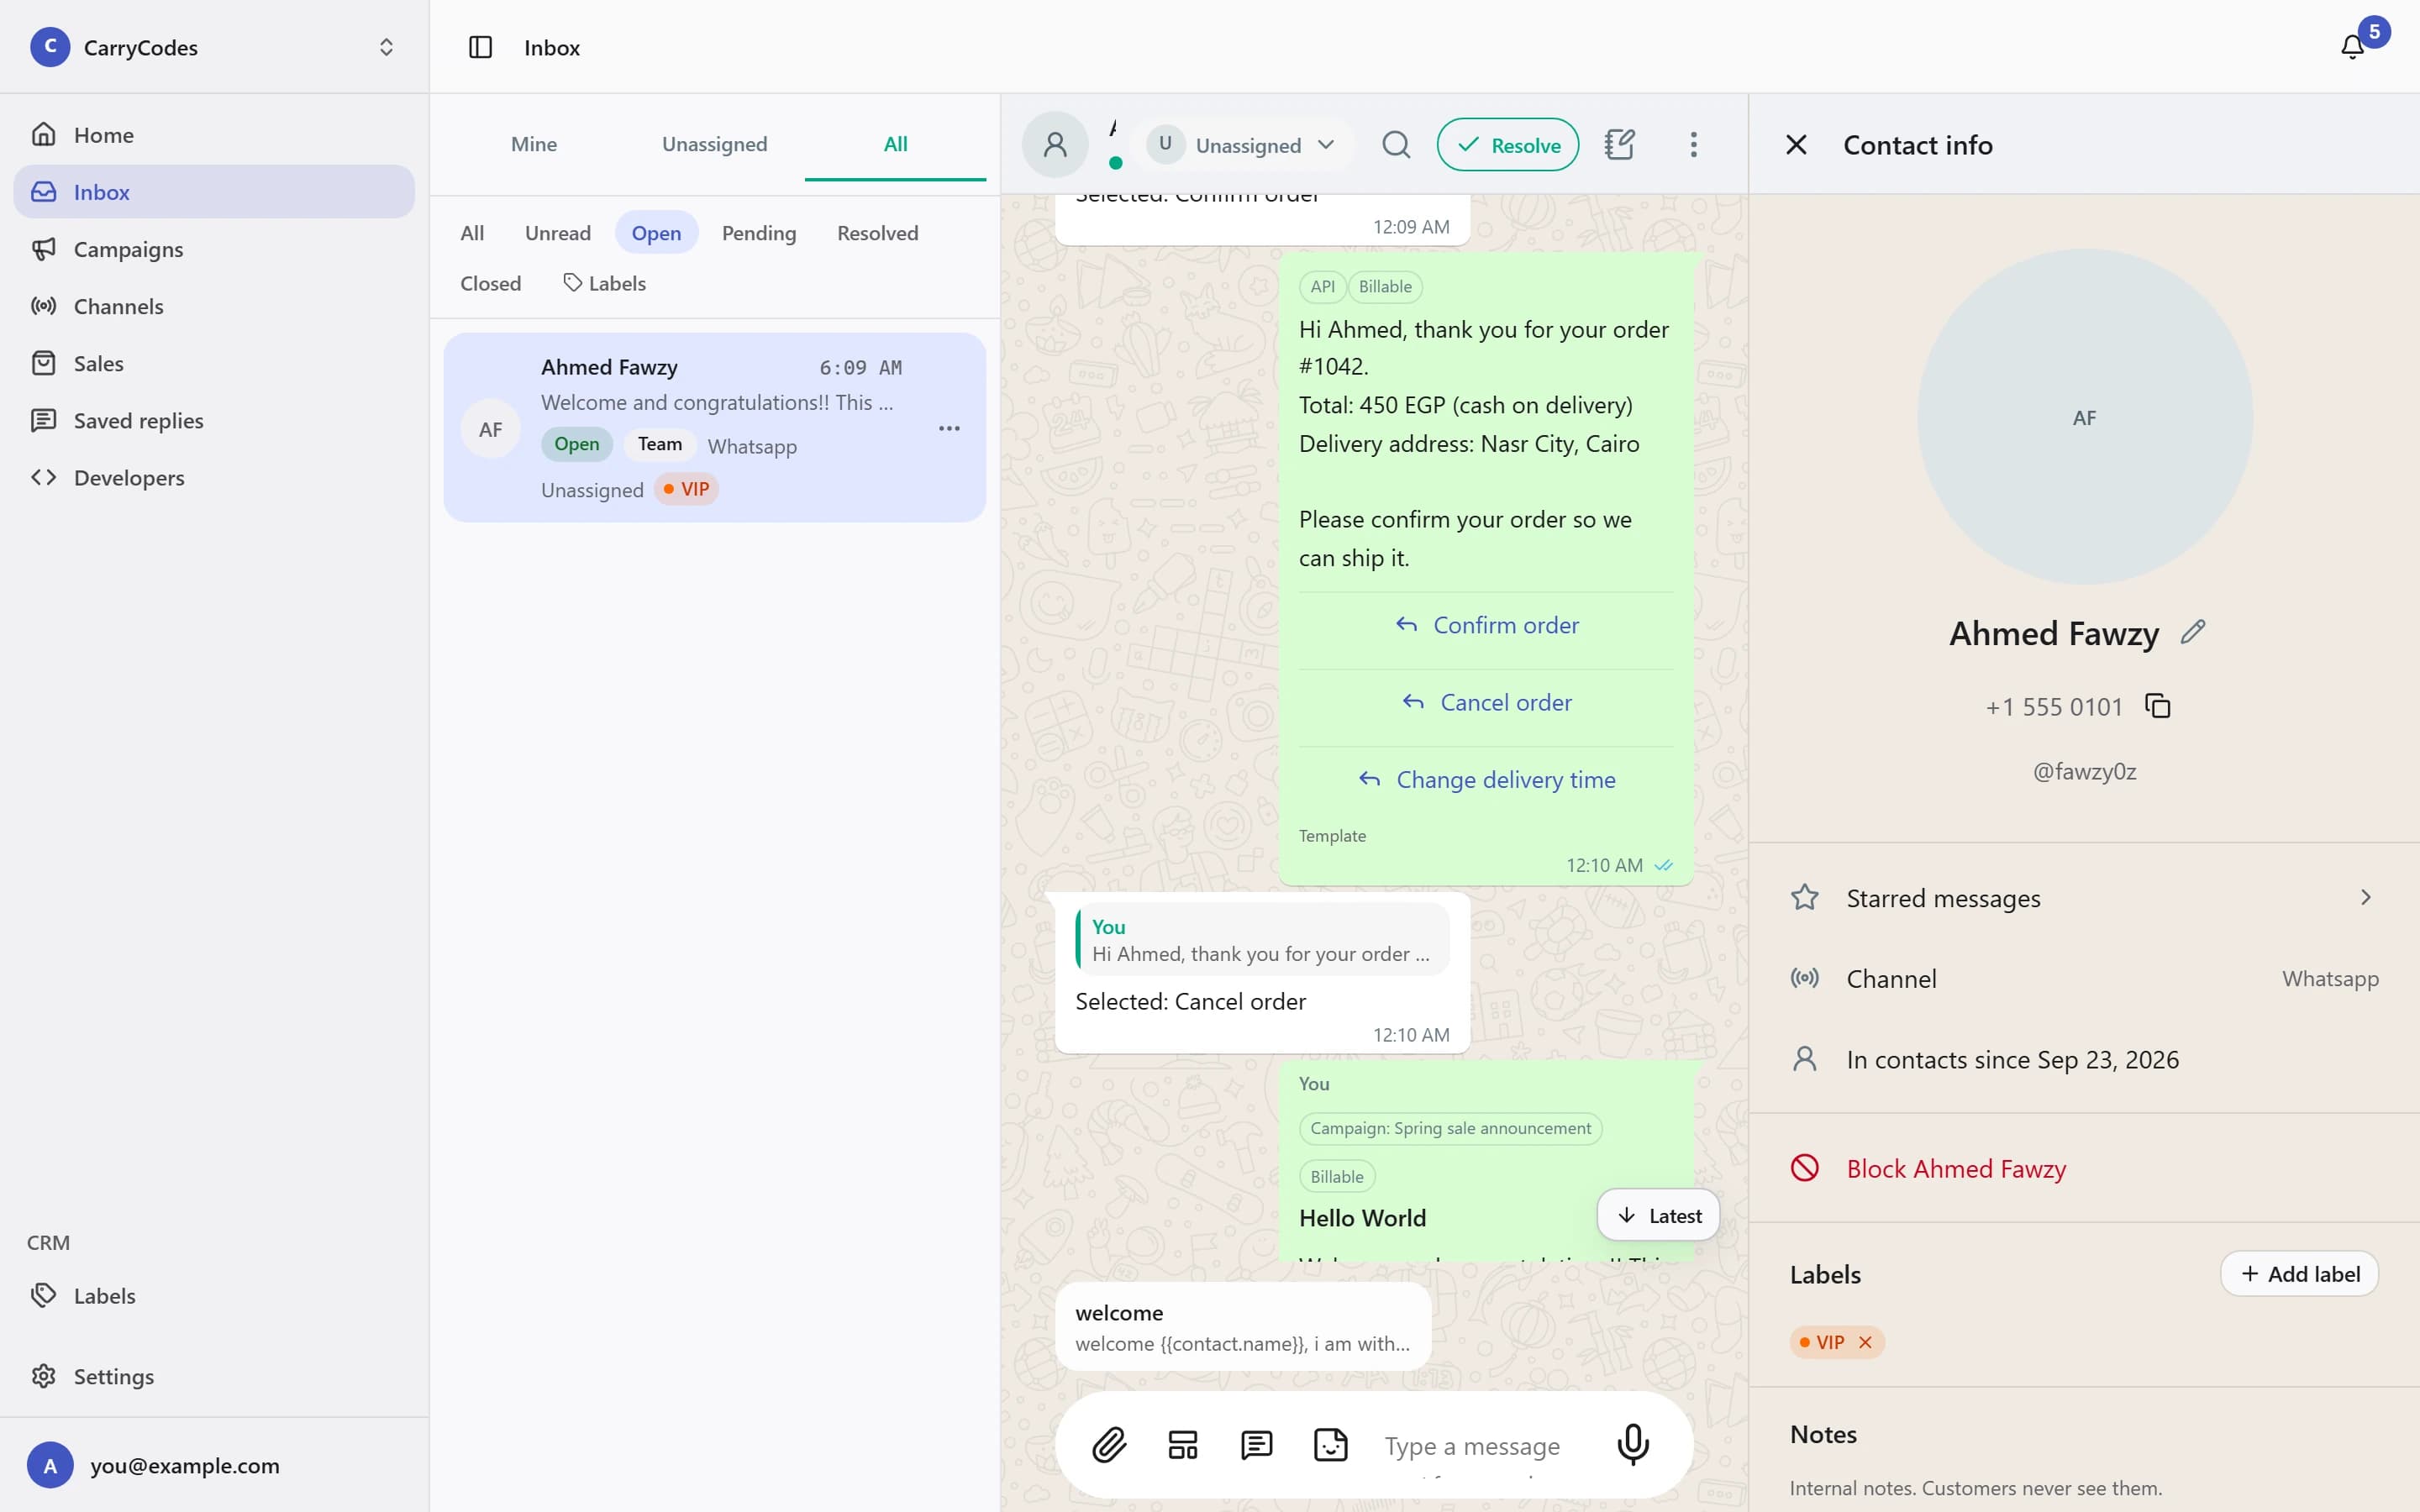This screenshot has height=1512, width=2420.
Task: Open the contact avatar in chat header
Action: point(1055,145)
